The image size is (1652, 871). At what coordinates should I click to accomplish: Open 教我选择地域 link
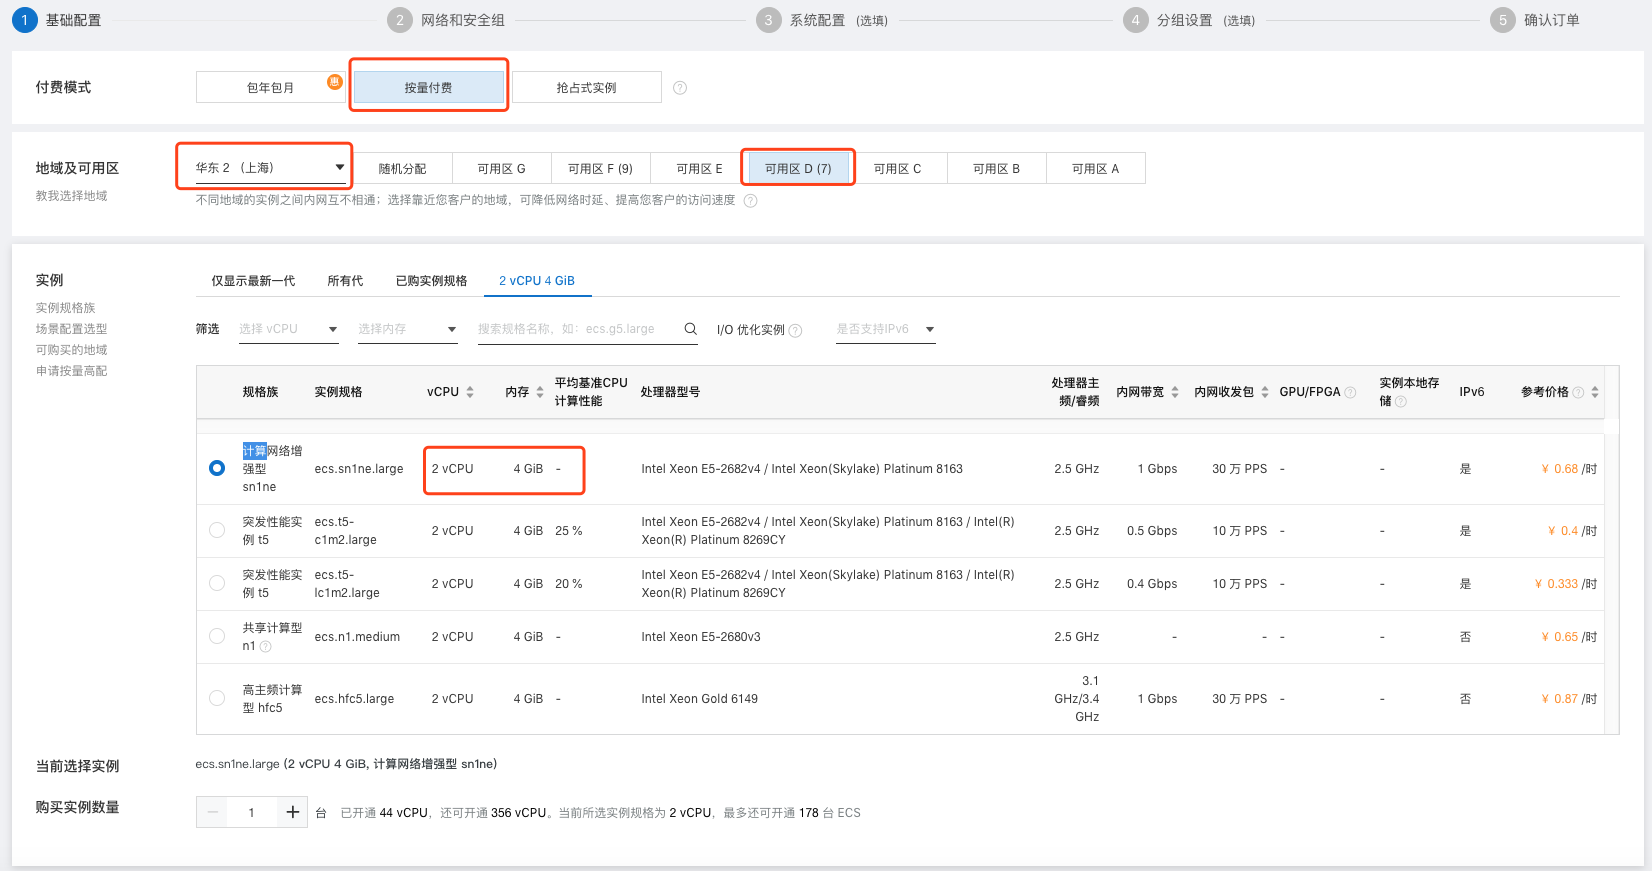click(x=72, y=196)
